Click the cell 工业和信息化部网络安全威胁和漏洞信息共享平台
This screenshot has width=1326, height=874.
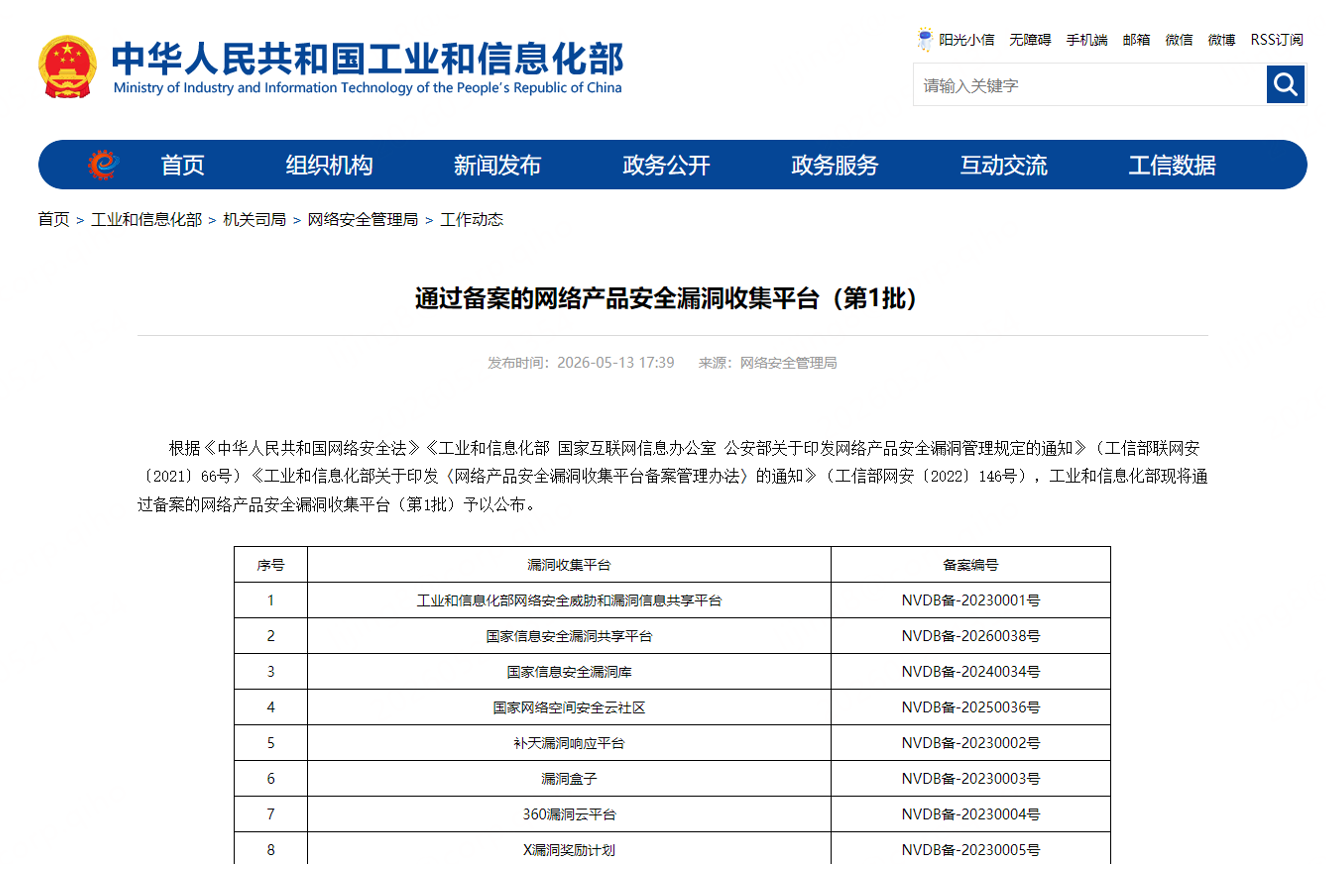pos(569,601)
